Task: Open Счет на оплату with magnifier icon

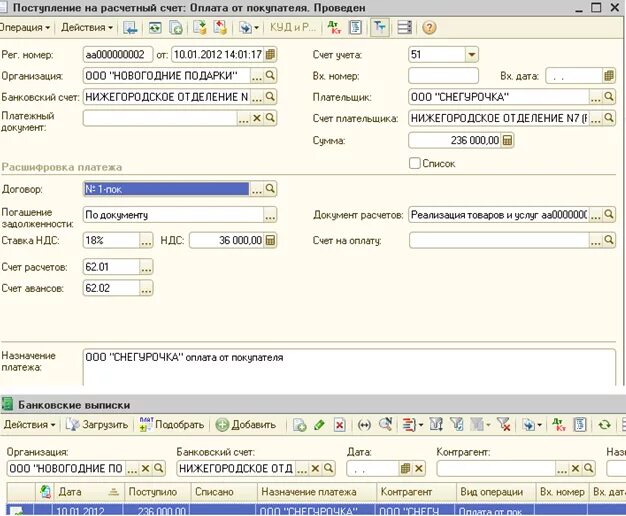Action: [x=609, y=240]
